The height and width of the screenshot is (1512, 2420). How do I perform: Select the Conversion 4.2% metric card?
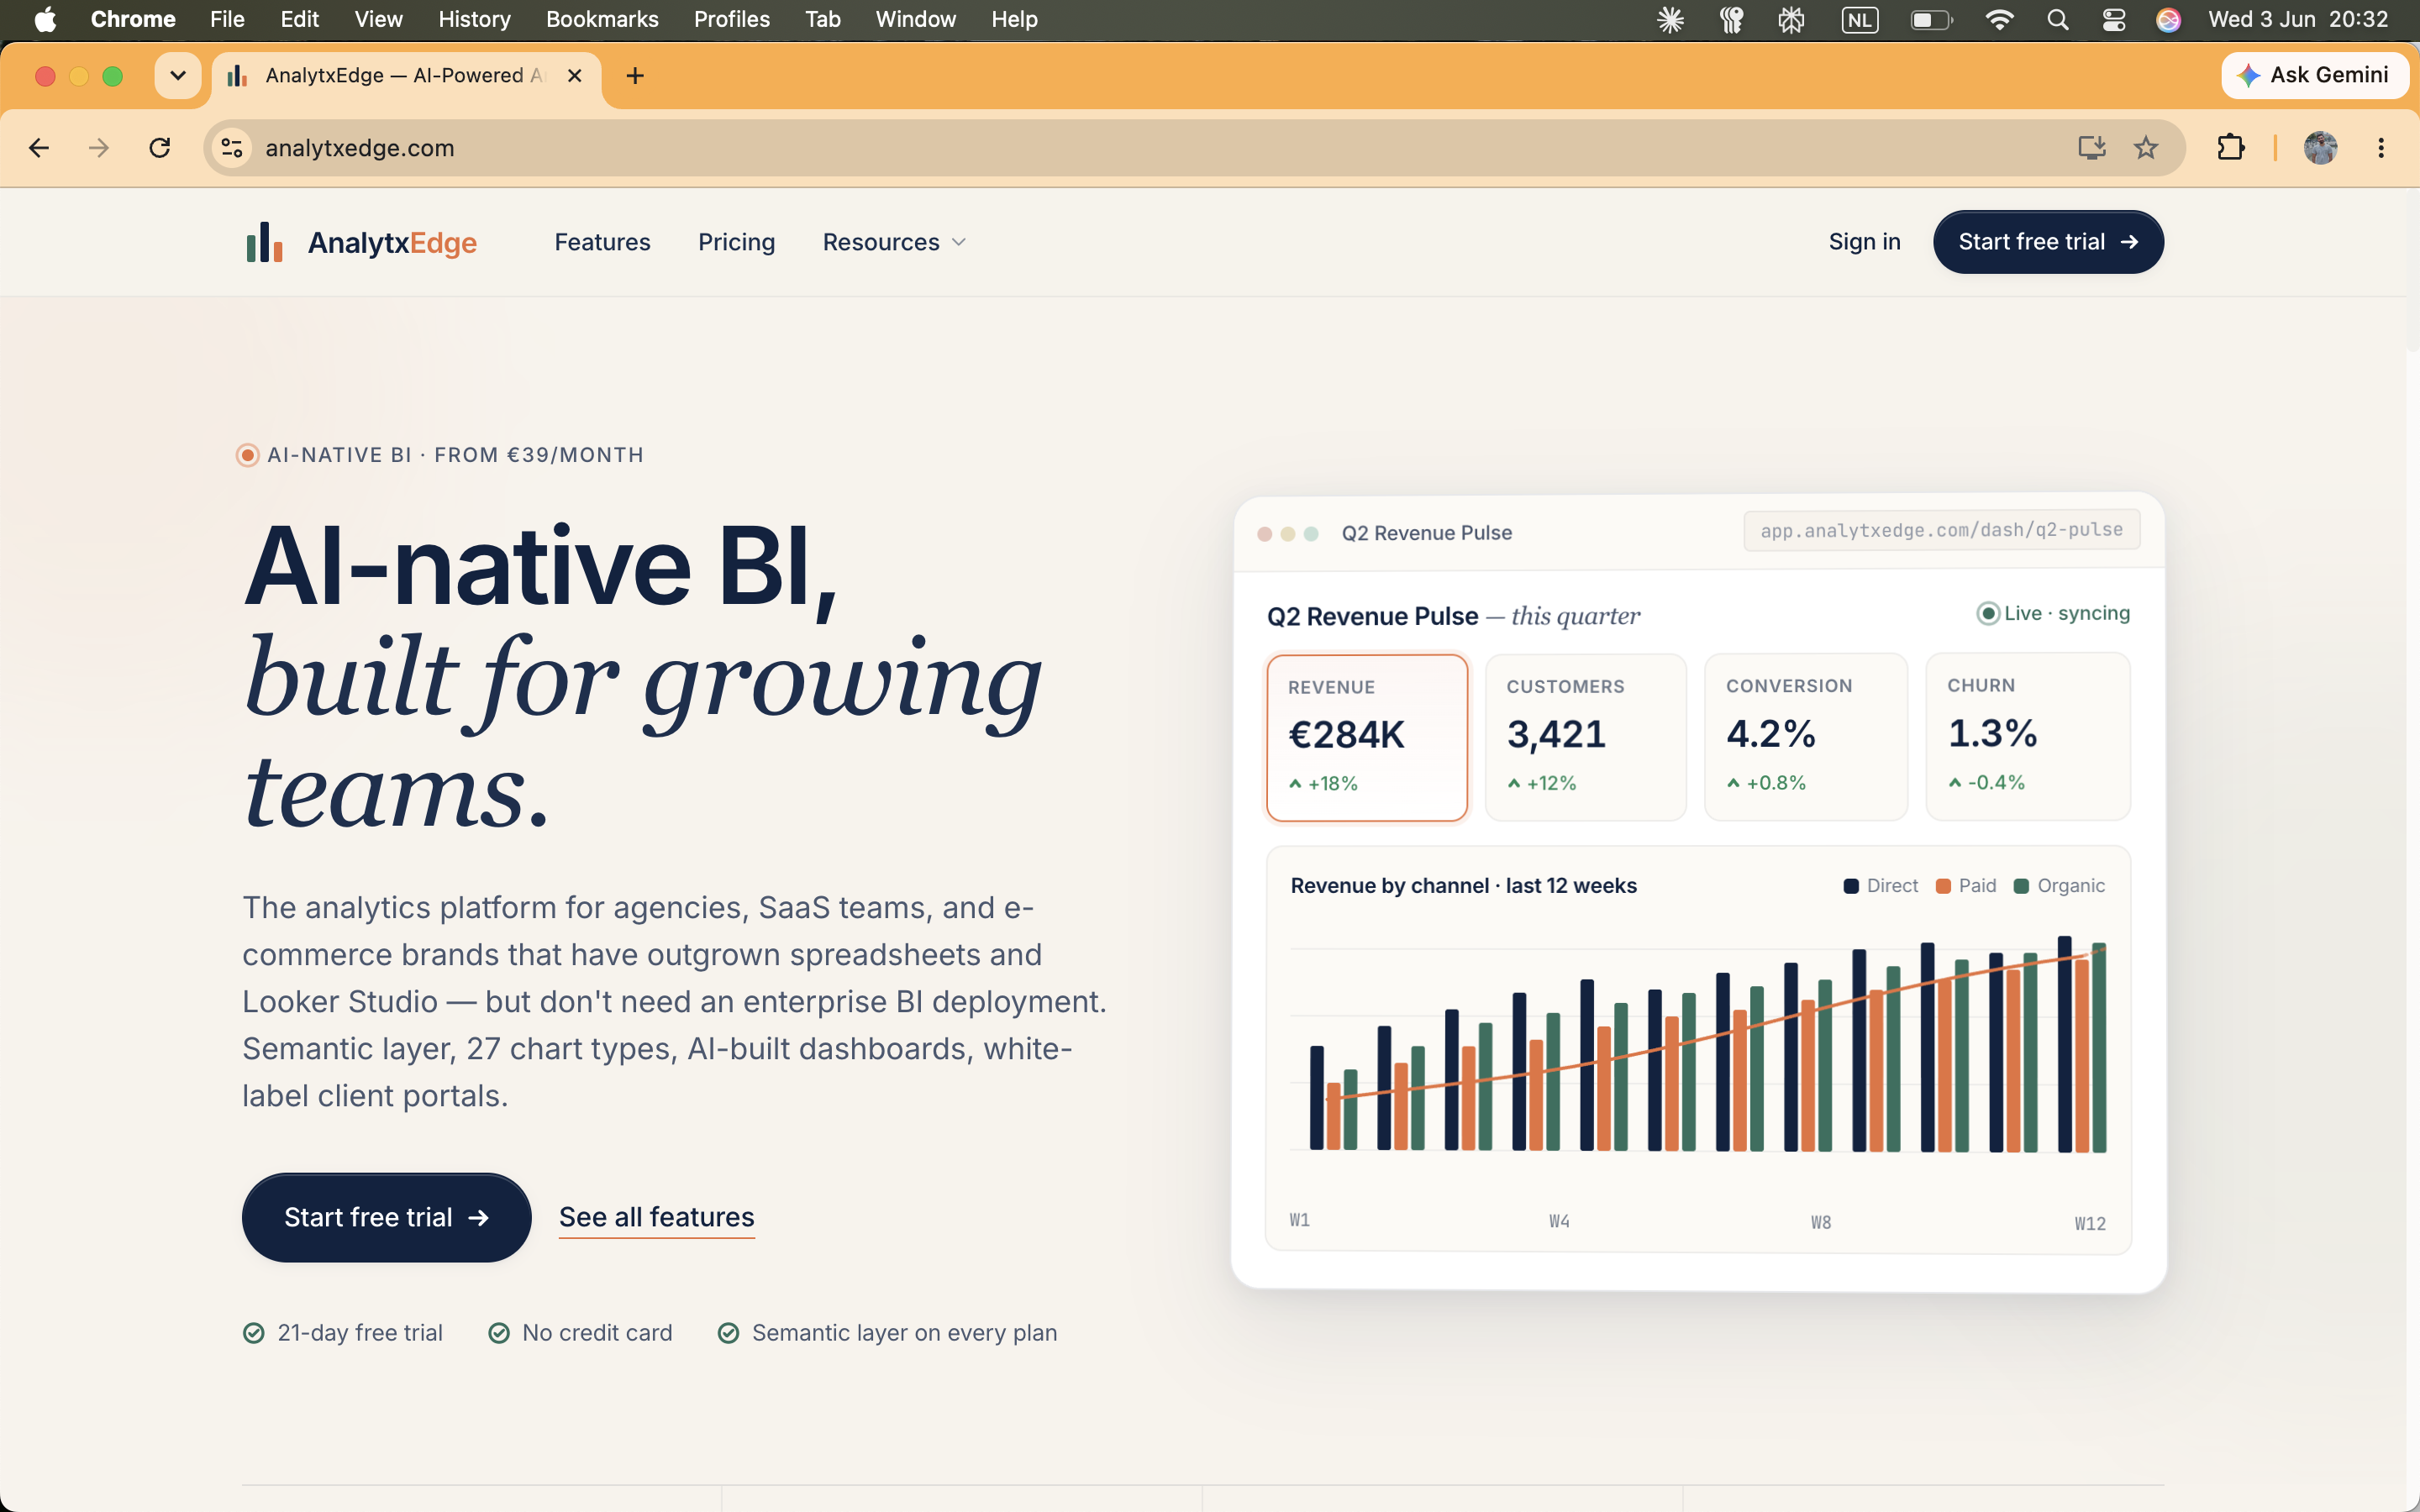[1806, 738]
